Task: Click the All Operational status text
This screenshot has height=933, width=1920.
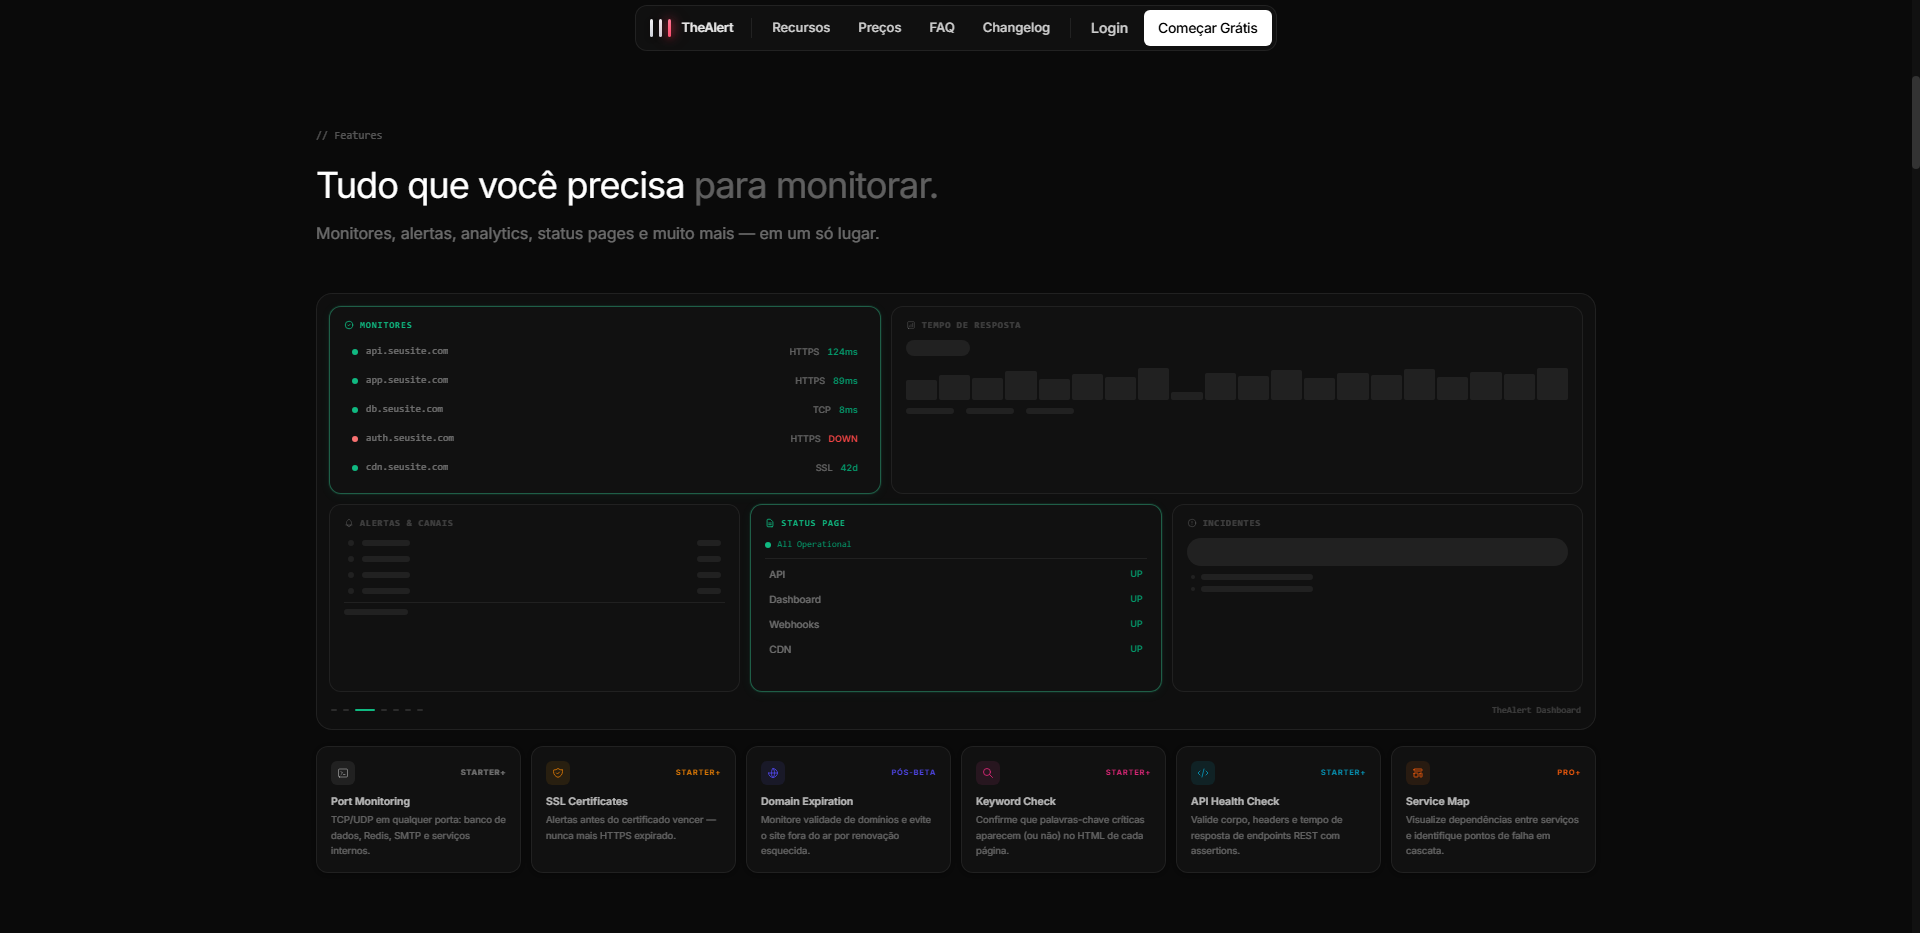Action: pos(814,545)
